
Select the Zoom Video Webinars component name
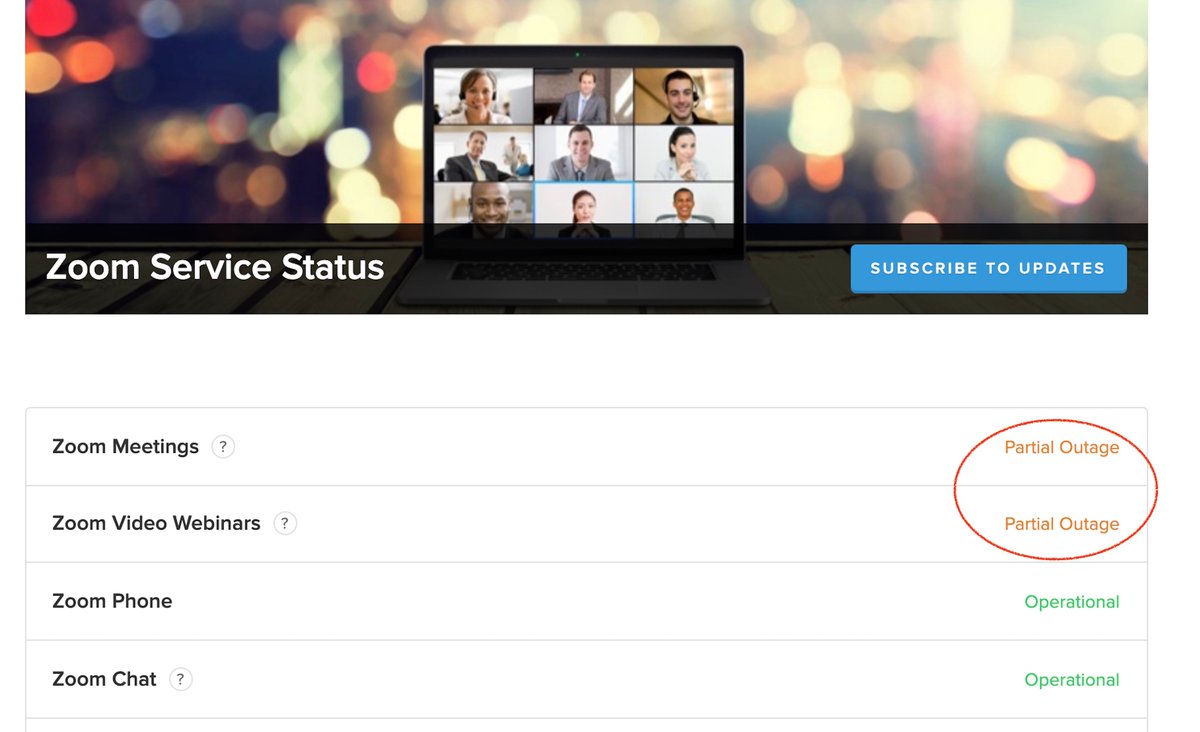tap(156, 523)
